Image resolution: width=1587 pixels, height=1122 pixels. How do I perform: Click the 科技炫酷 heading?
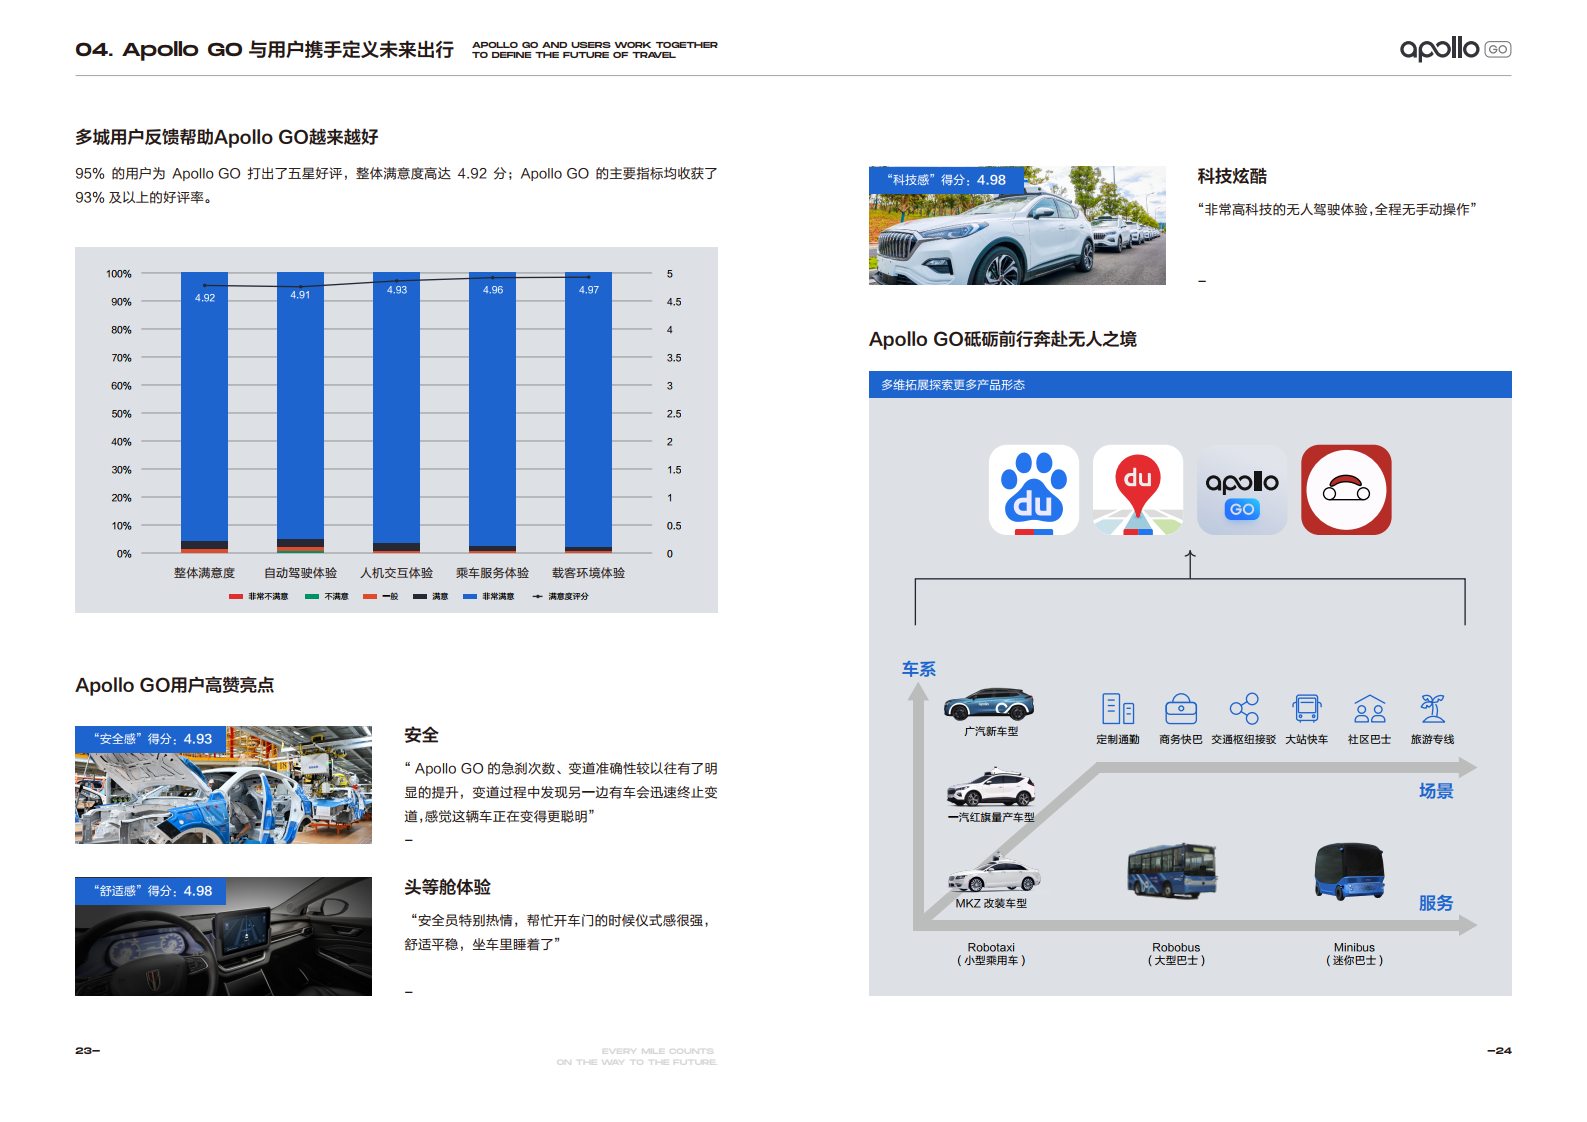tap(1232, 176)
